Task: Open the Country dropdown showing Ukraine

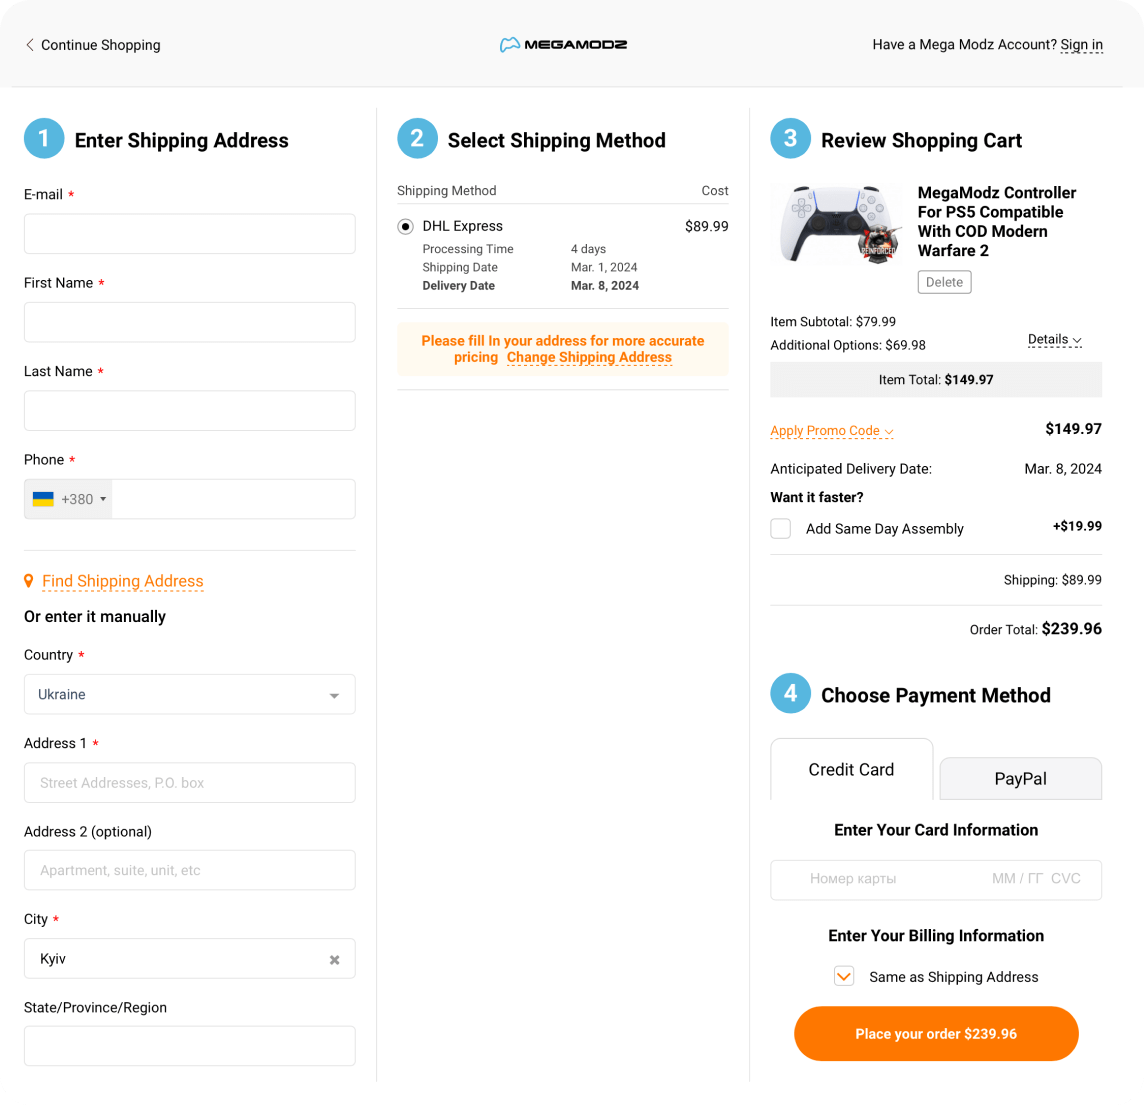Action: pos(189,695)
